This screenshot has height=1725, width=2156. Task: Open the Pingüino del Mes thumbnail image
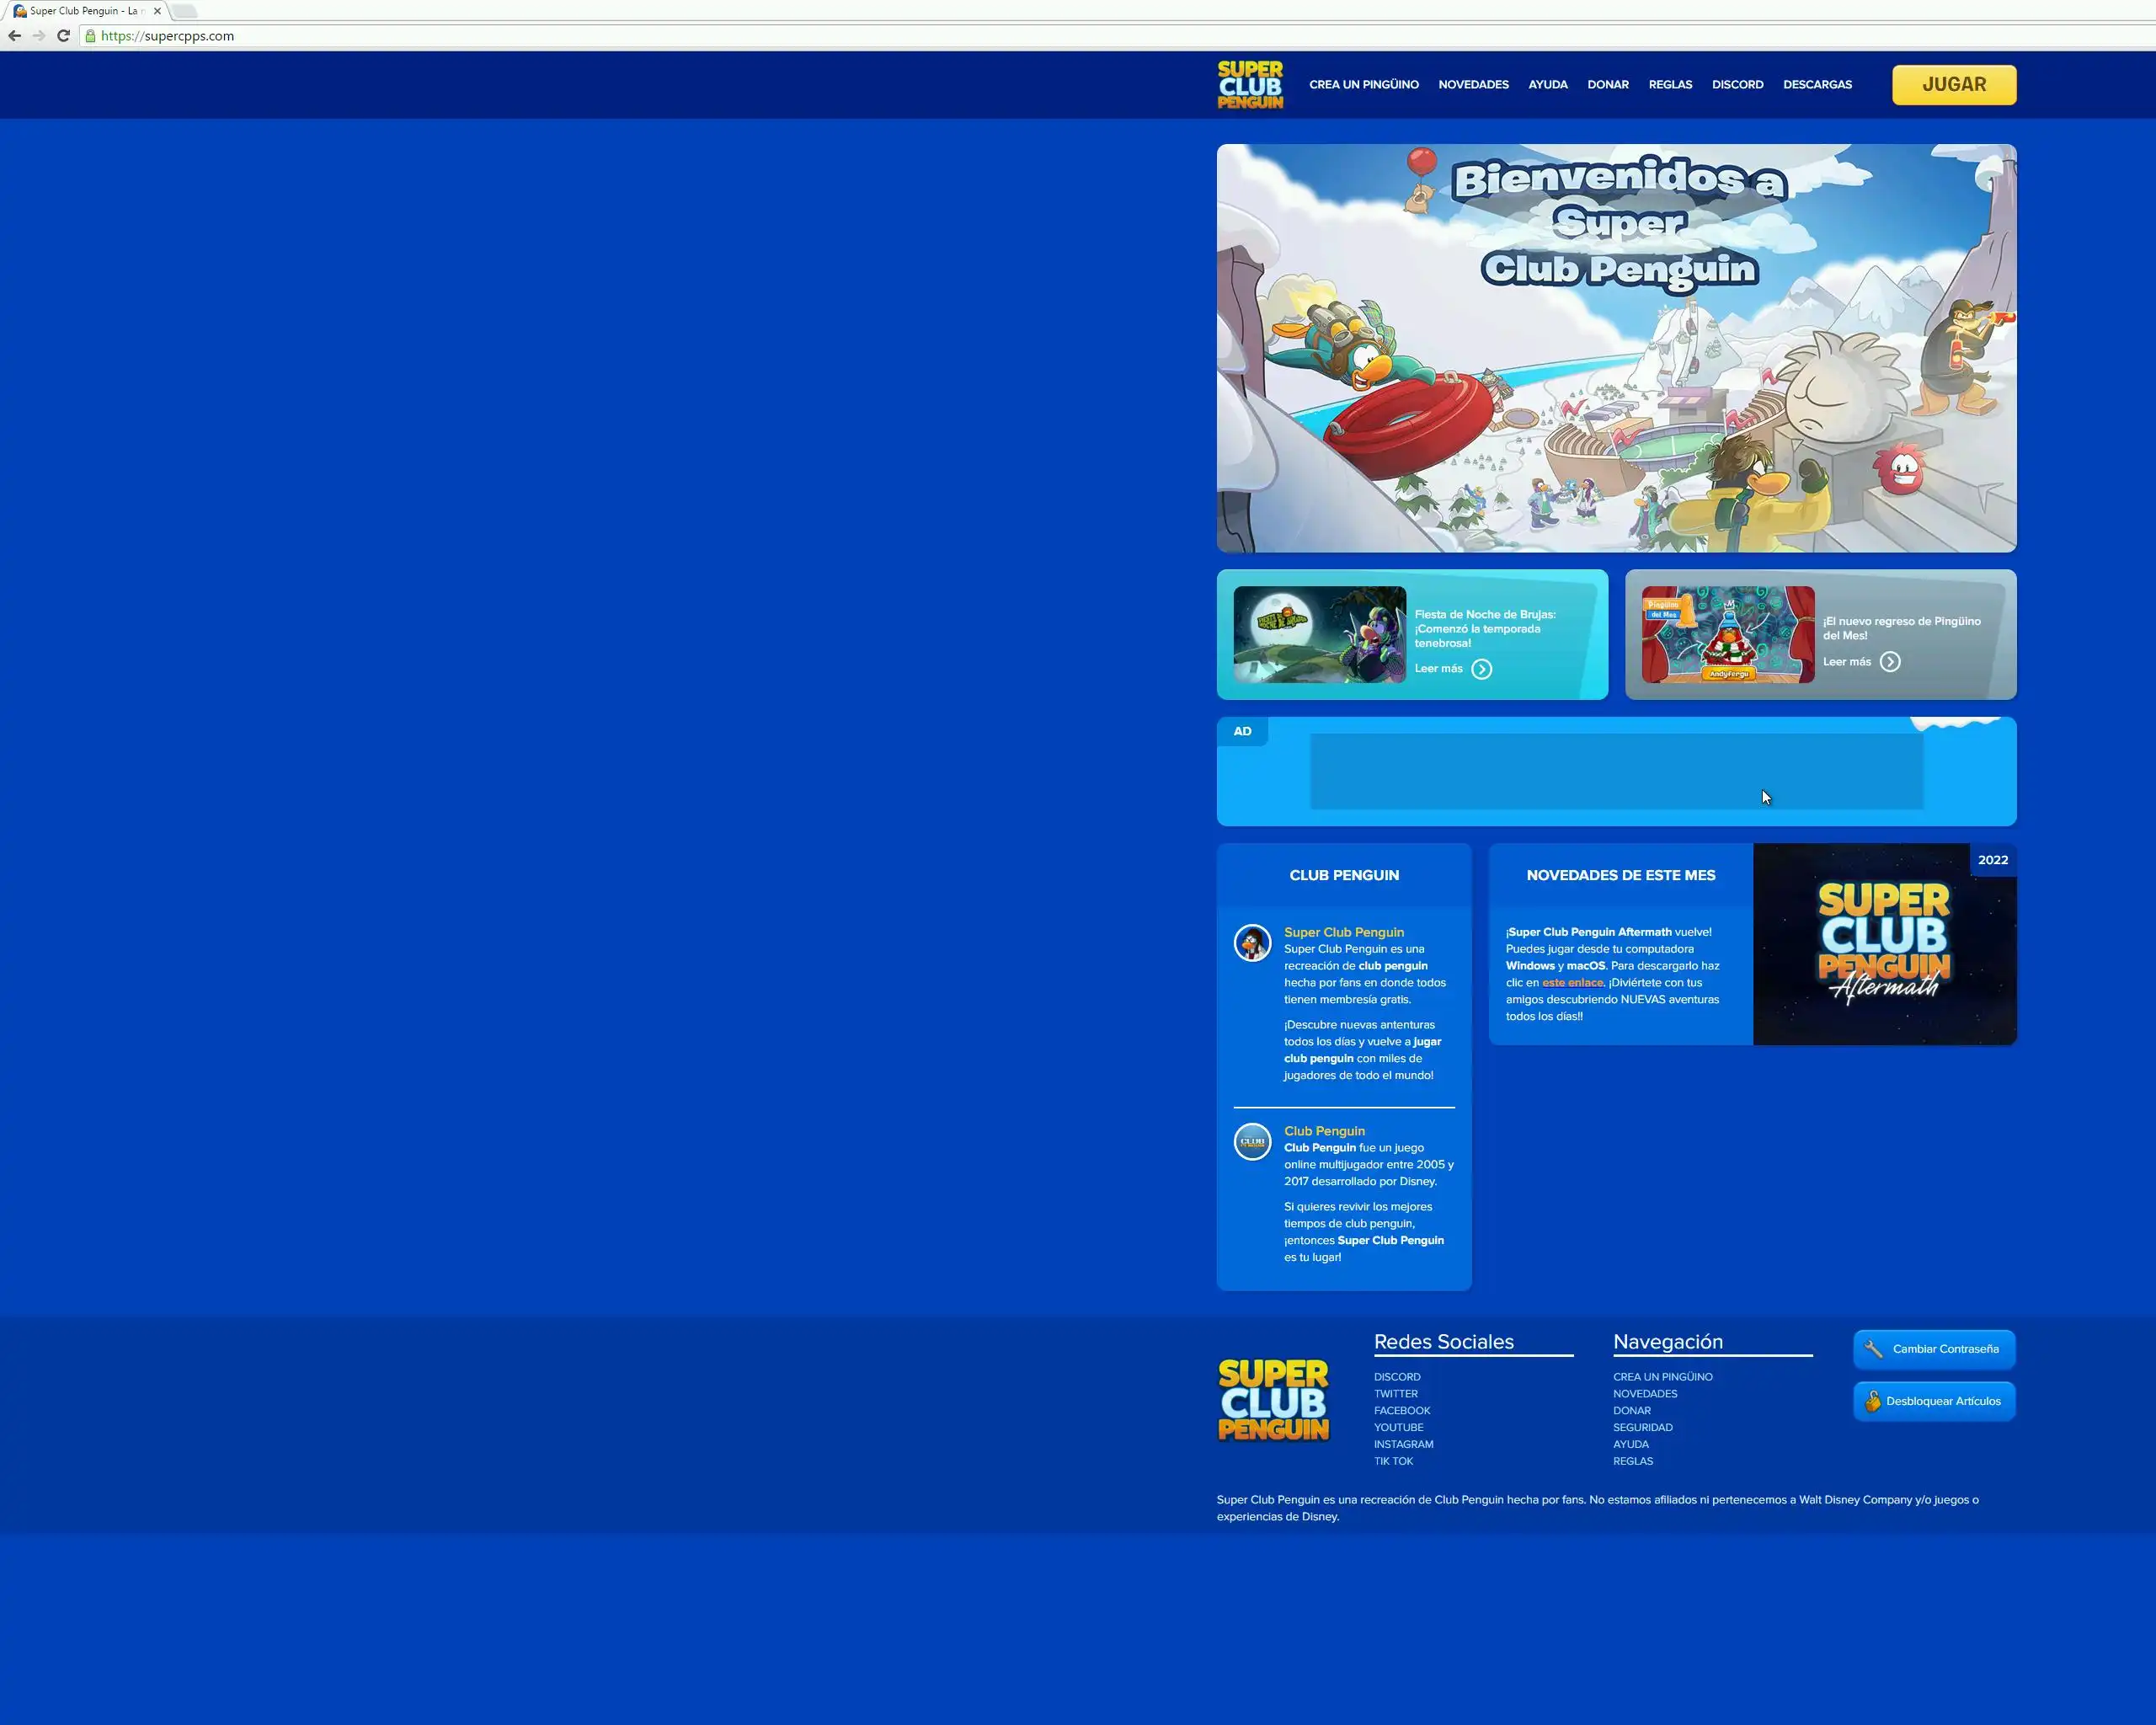pyautogui.click(x=1727, y=635)
